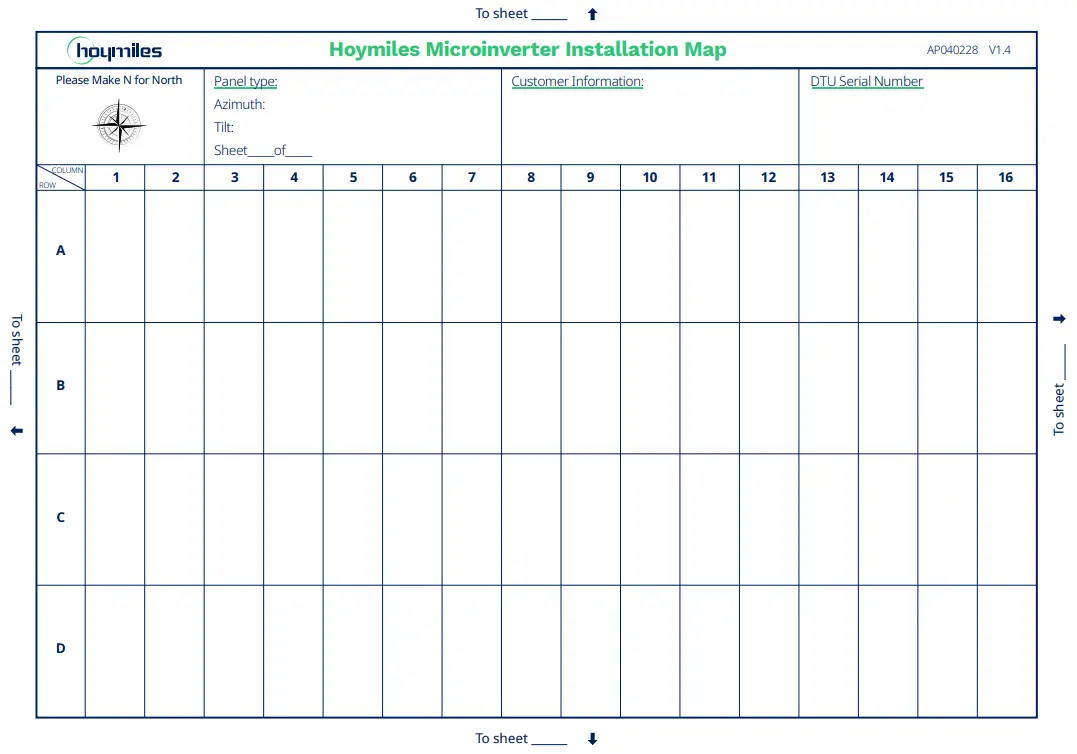Click the left margin 'To sheet' text
This screenshot has width=1077, height=754.
tap(16, 340)
